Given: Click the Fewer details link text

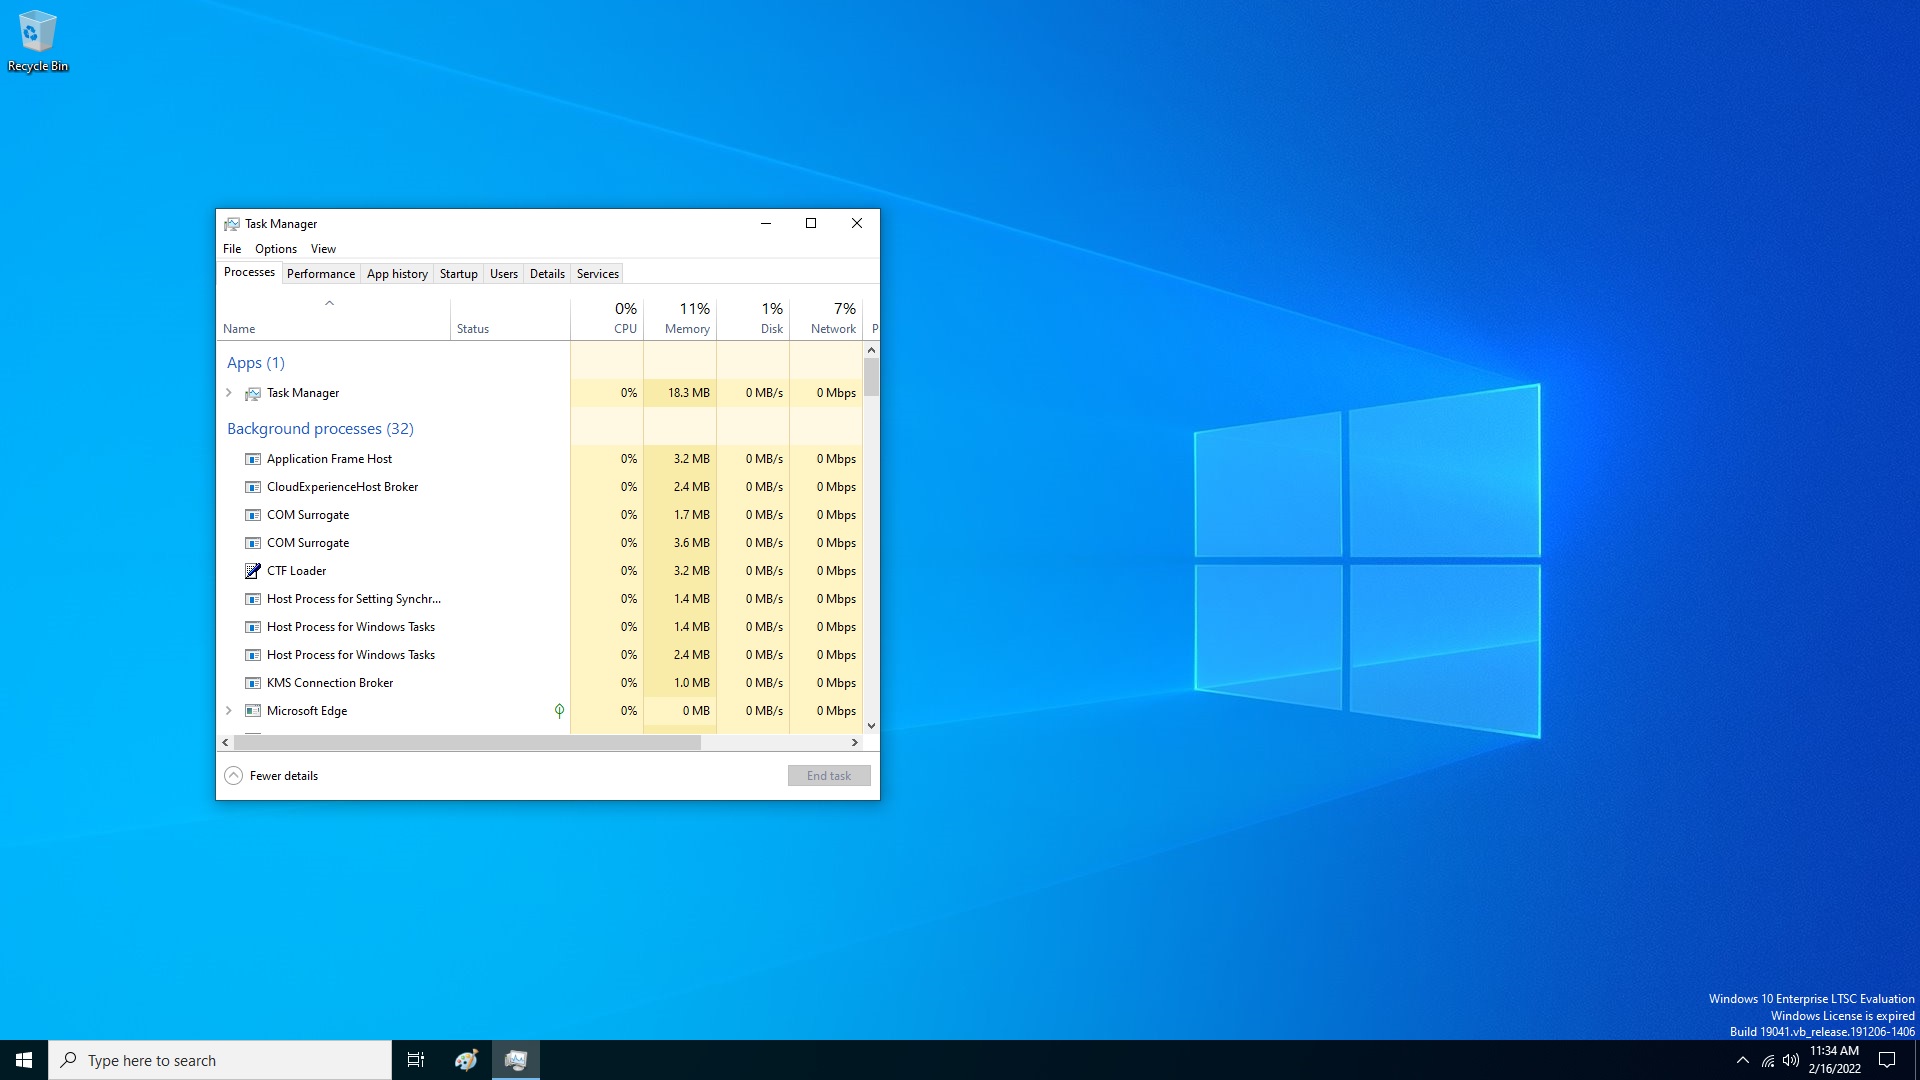Looking at the screenshot, I should [284, 776].
